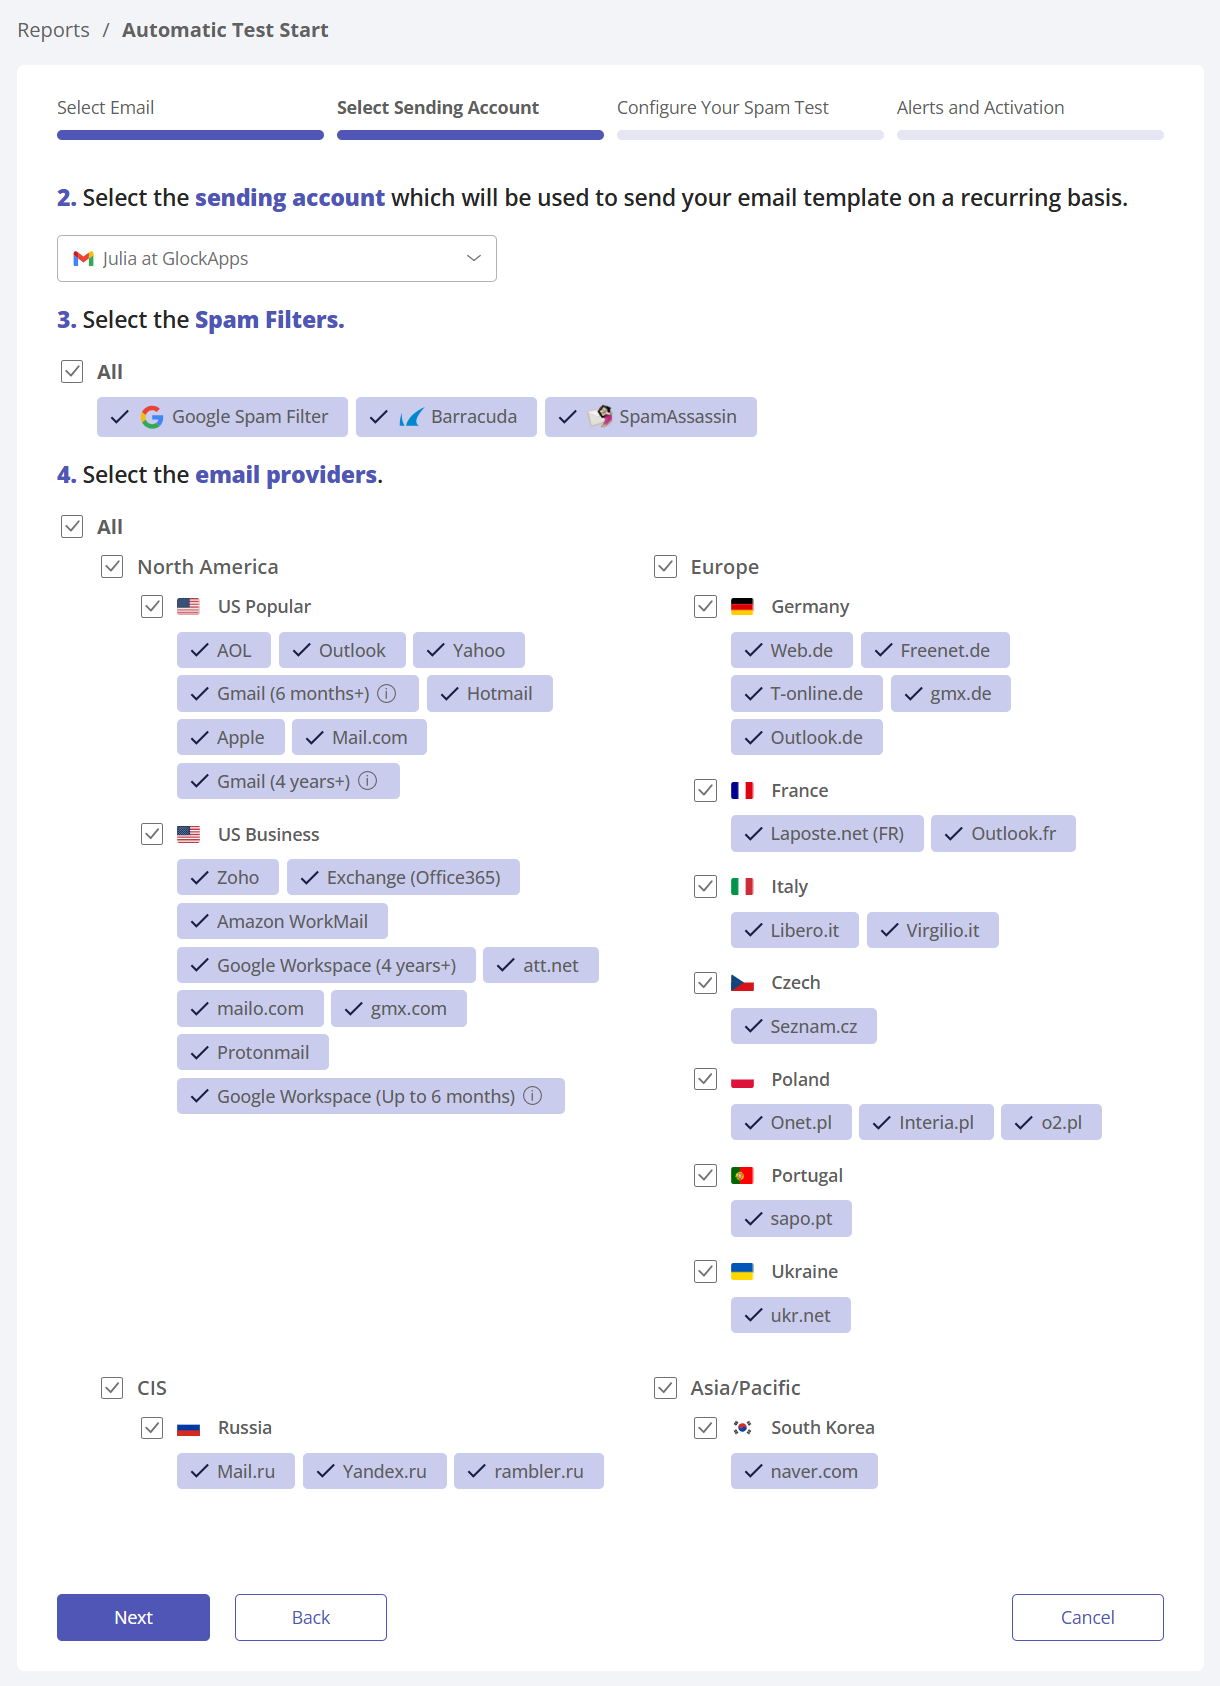Uncheck the All spam filters checkbox

tap(72, 372)
